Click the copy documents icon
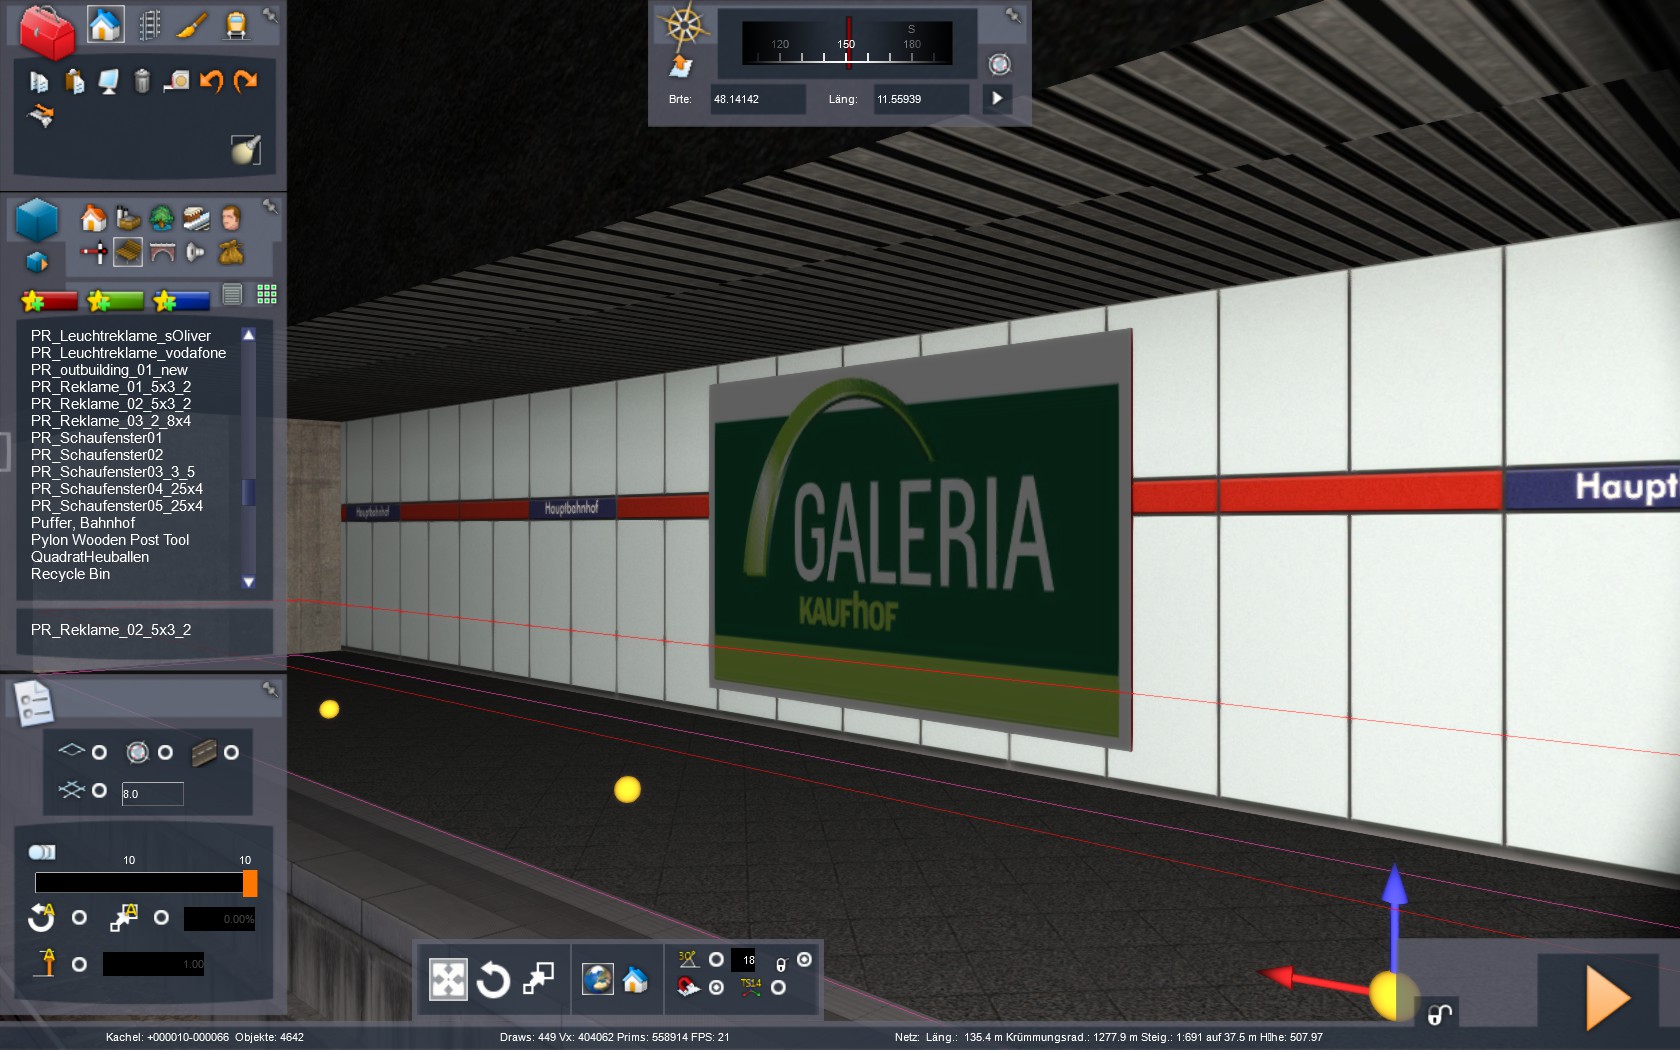The height and width of the screenshot is (1050, 1680). coord(39,81)
